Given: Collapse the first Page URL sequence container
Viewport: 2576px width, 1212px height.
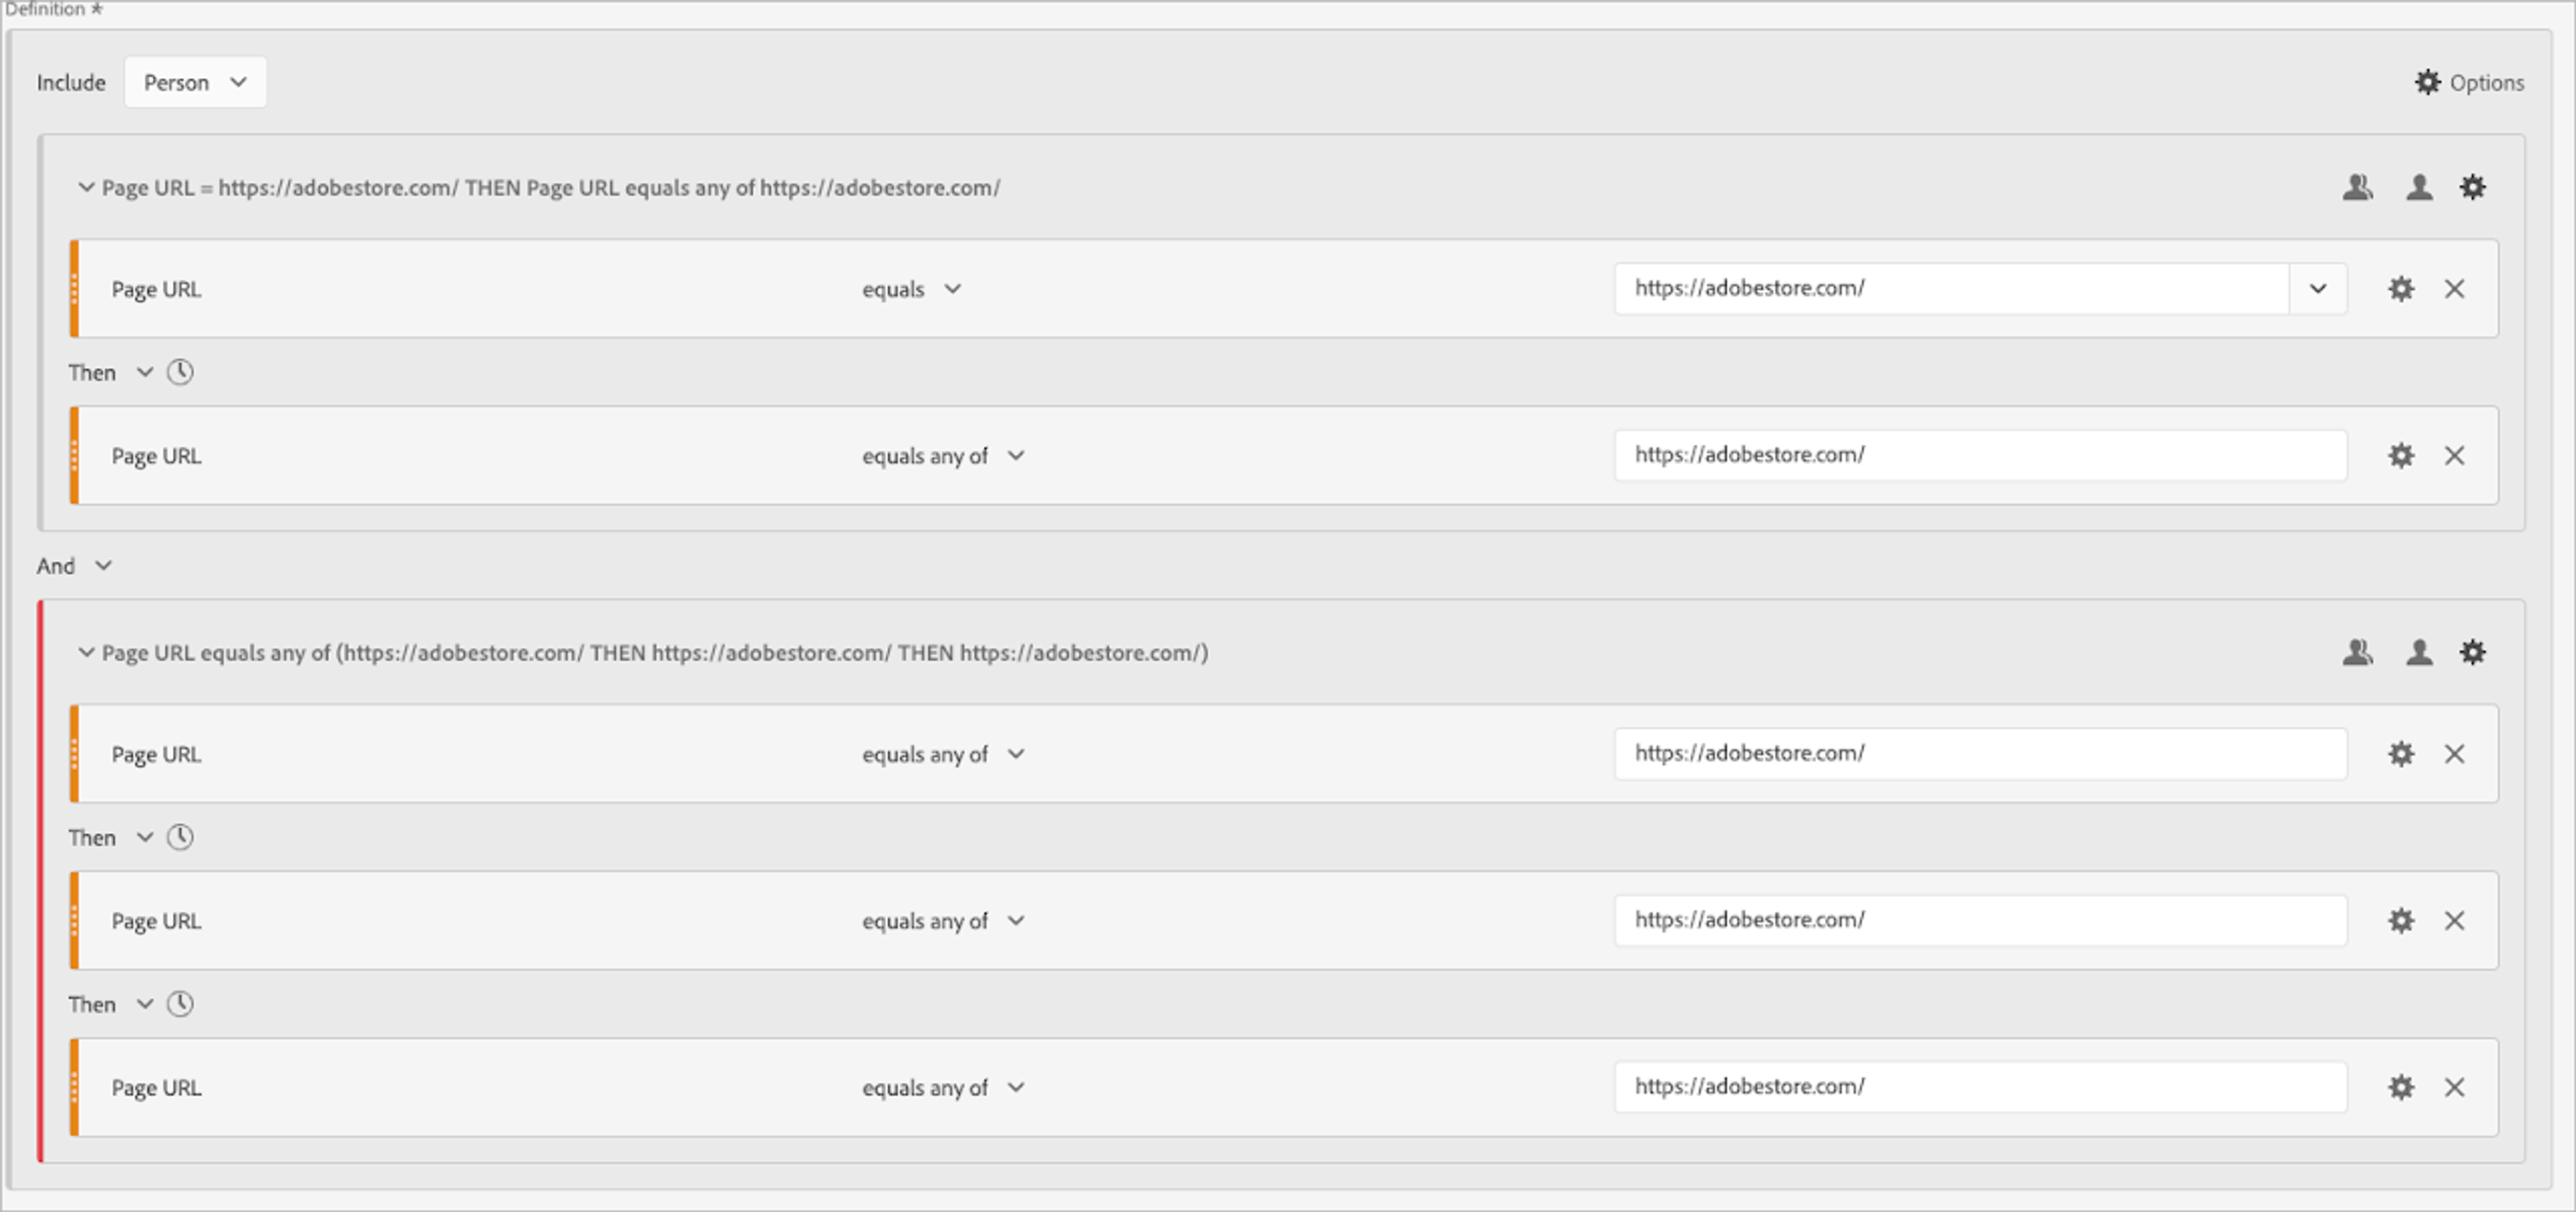Looking at the screenshot, I should coord(86,187).
